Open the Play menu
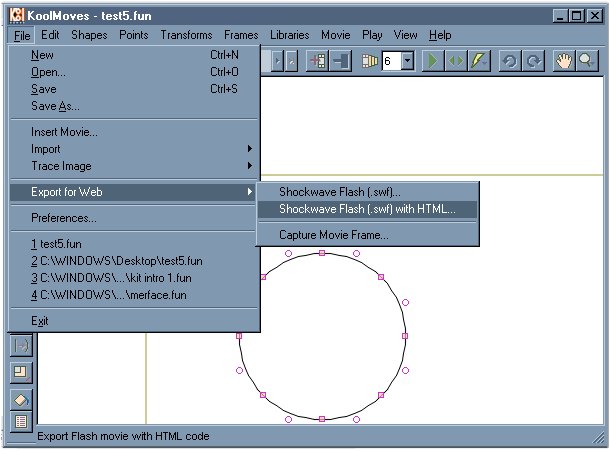This screenshot has width=610, height=450. pyautogui.click(x=372, y=35)
